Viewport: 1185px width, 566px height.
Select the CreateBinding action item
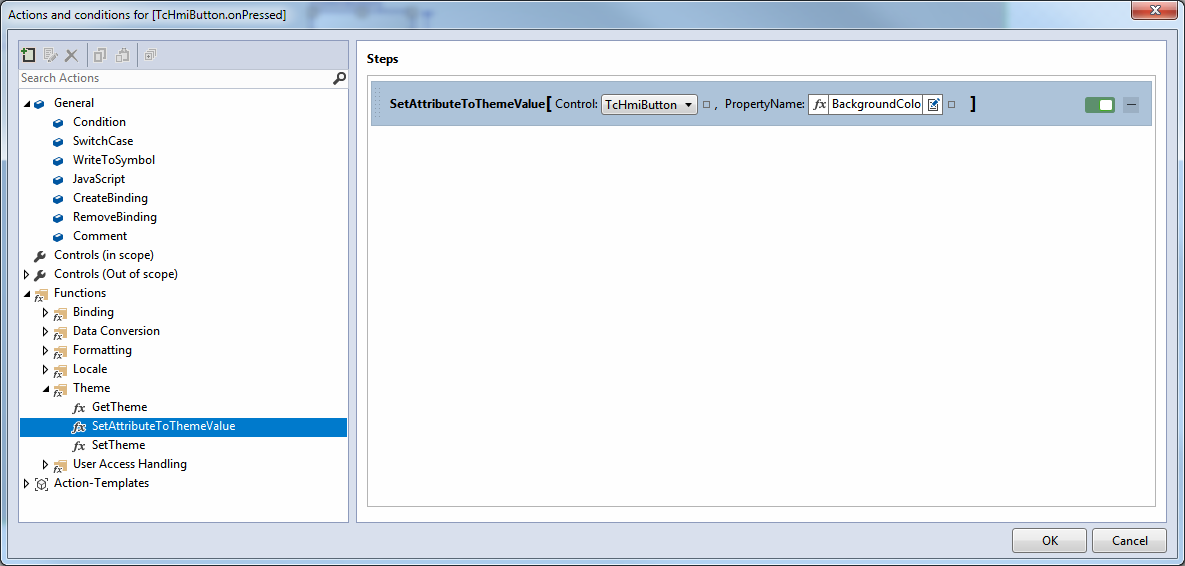110,198
